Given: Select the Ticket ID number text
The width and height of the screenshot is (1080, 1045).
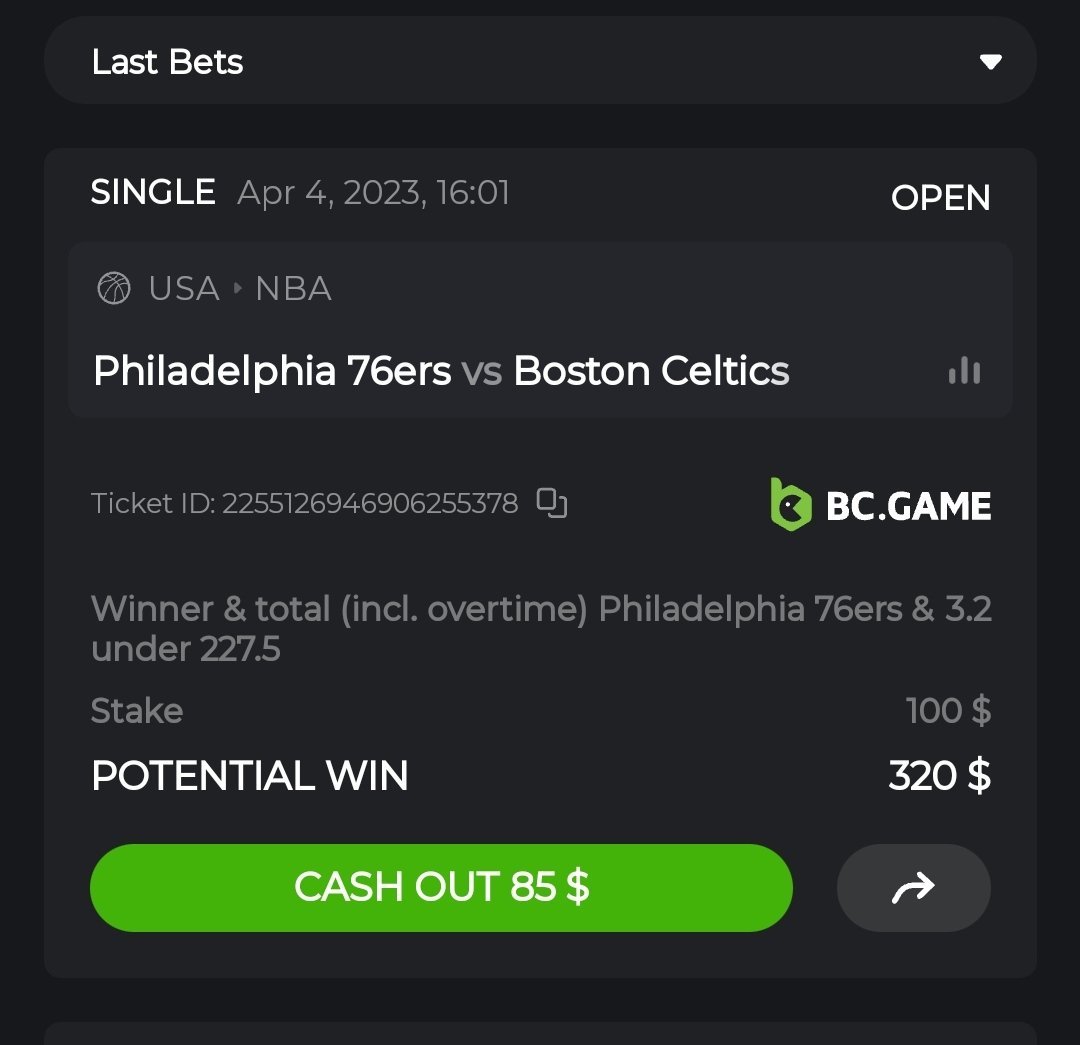Looking at the screenshot, I should 369,503.
